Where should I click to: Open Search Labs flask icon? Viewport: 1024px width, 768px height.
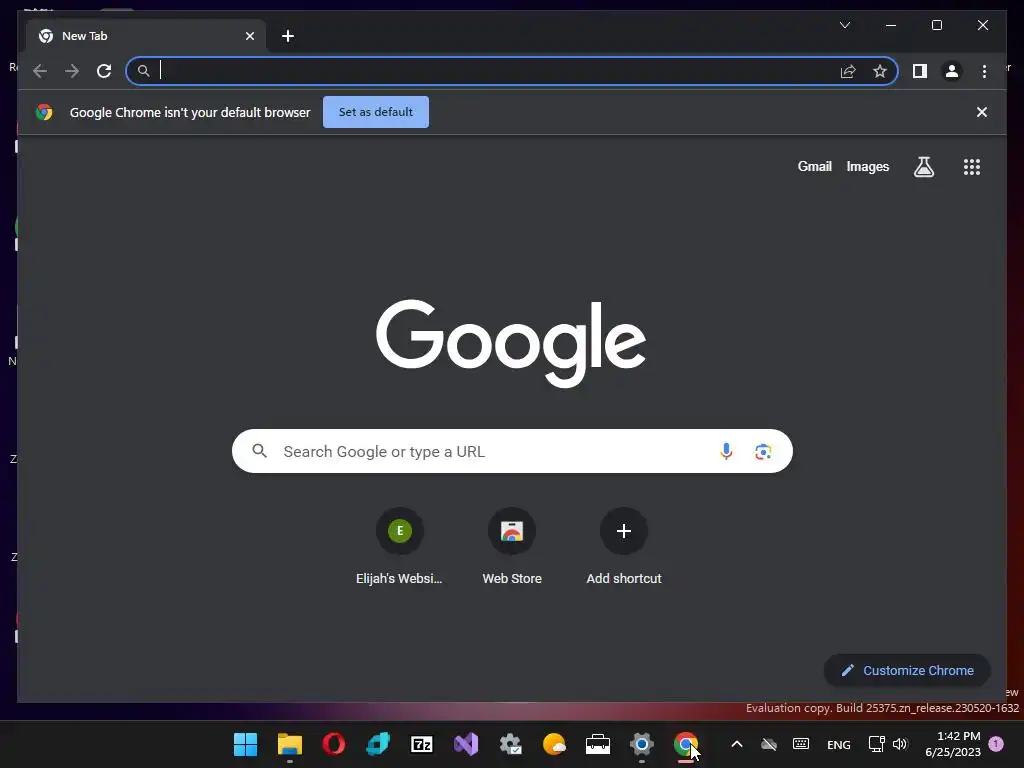923,167
